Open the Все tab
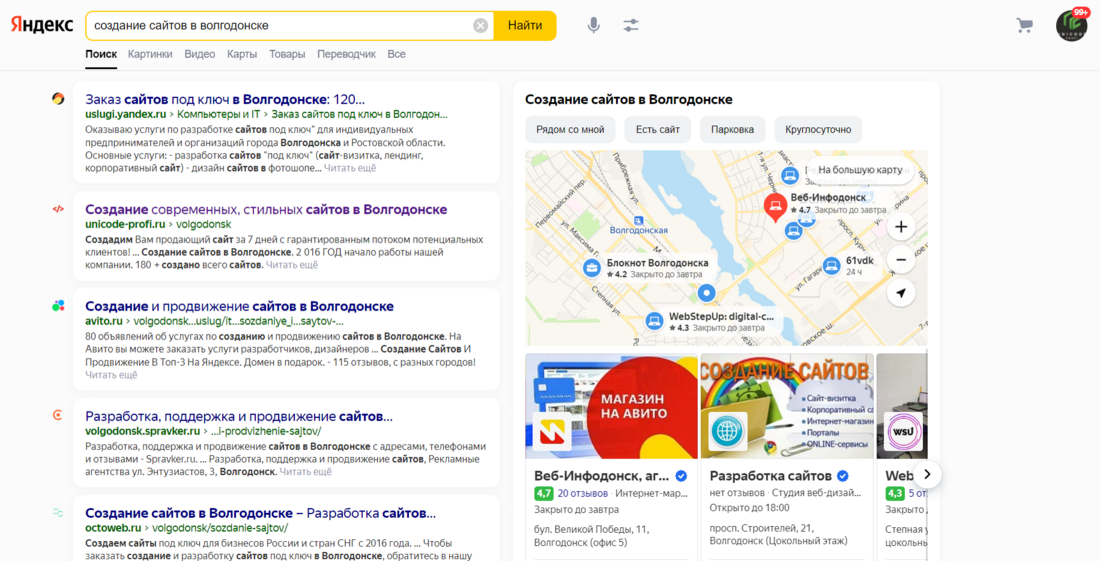 click(396, 54)
